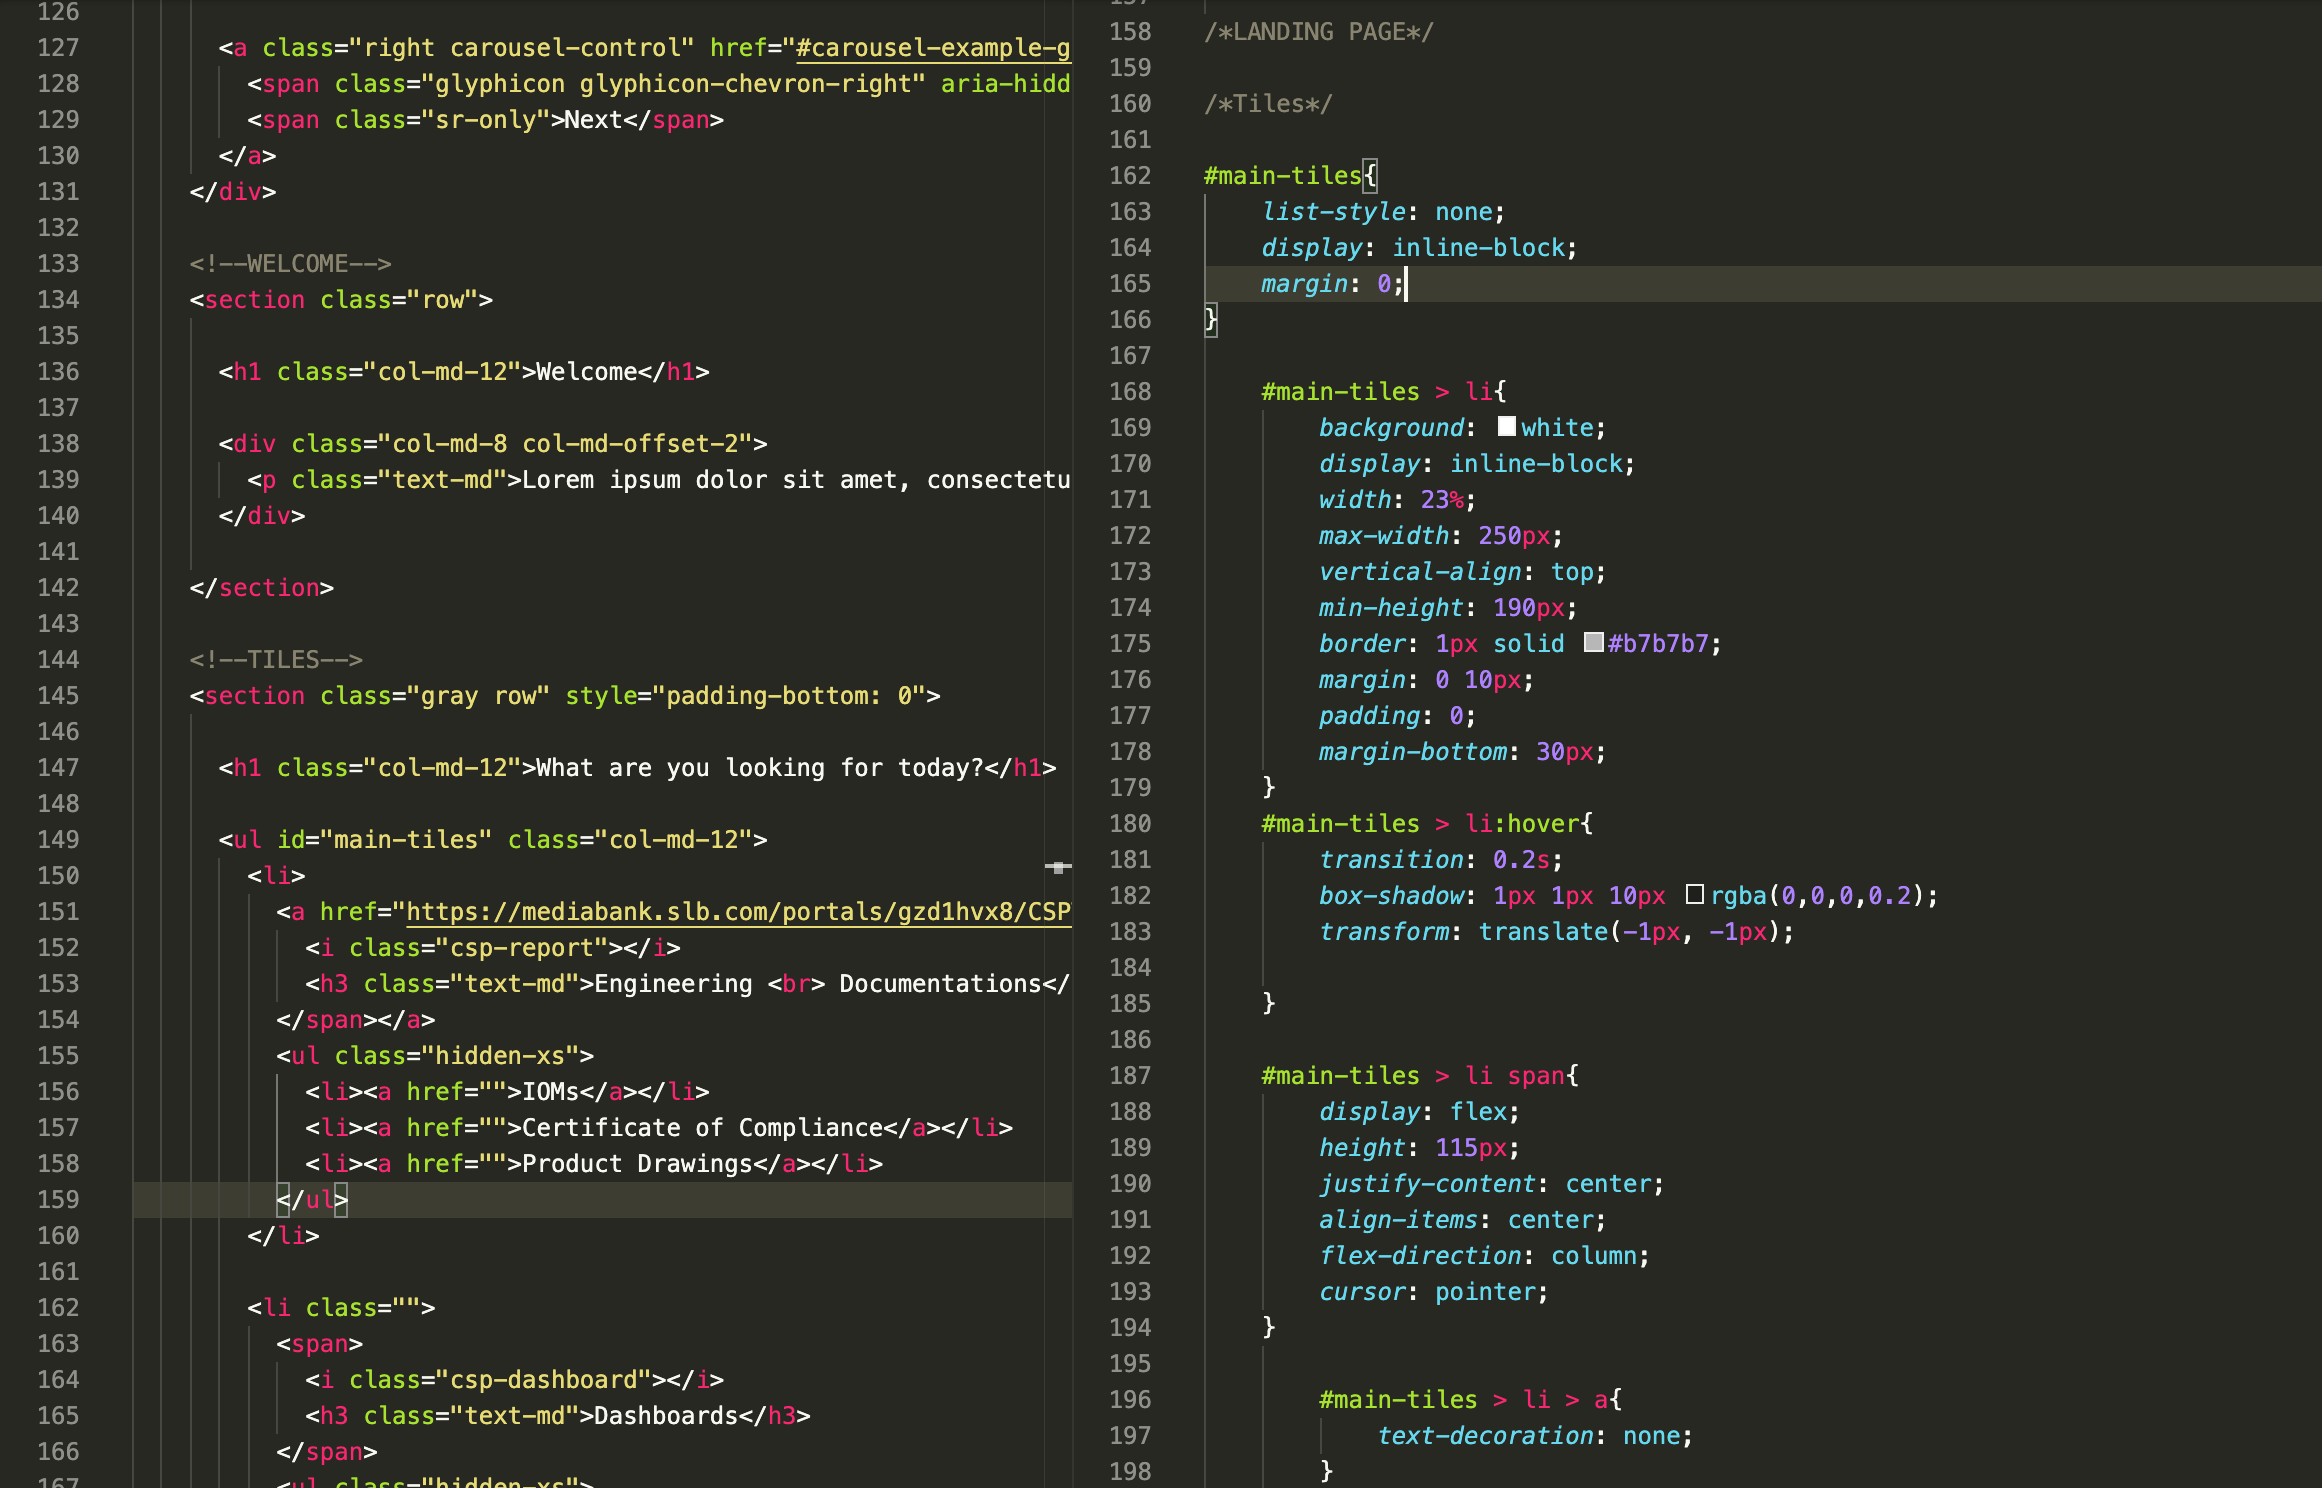Screen dimensions: 2322x1488
Task: Click the 'Engineering' h3 text
Action: [x=673, y=984]
